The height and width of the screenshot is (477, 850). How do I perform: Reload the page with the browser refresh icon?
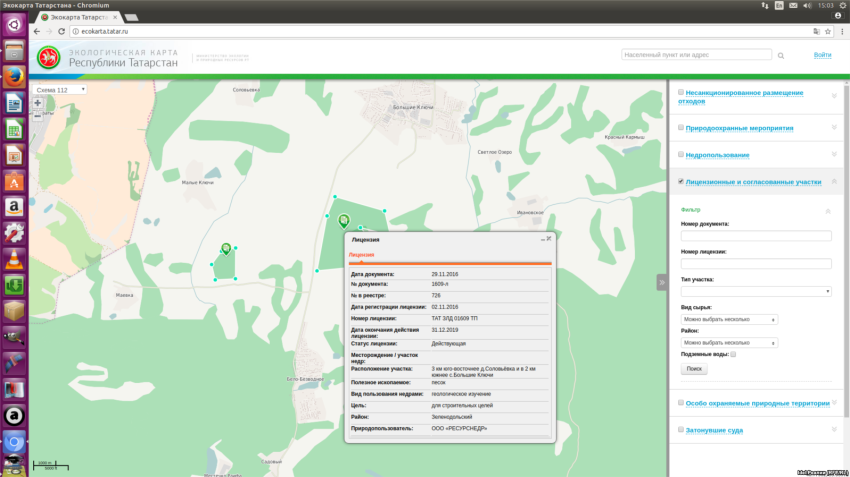62,31
